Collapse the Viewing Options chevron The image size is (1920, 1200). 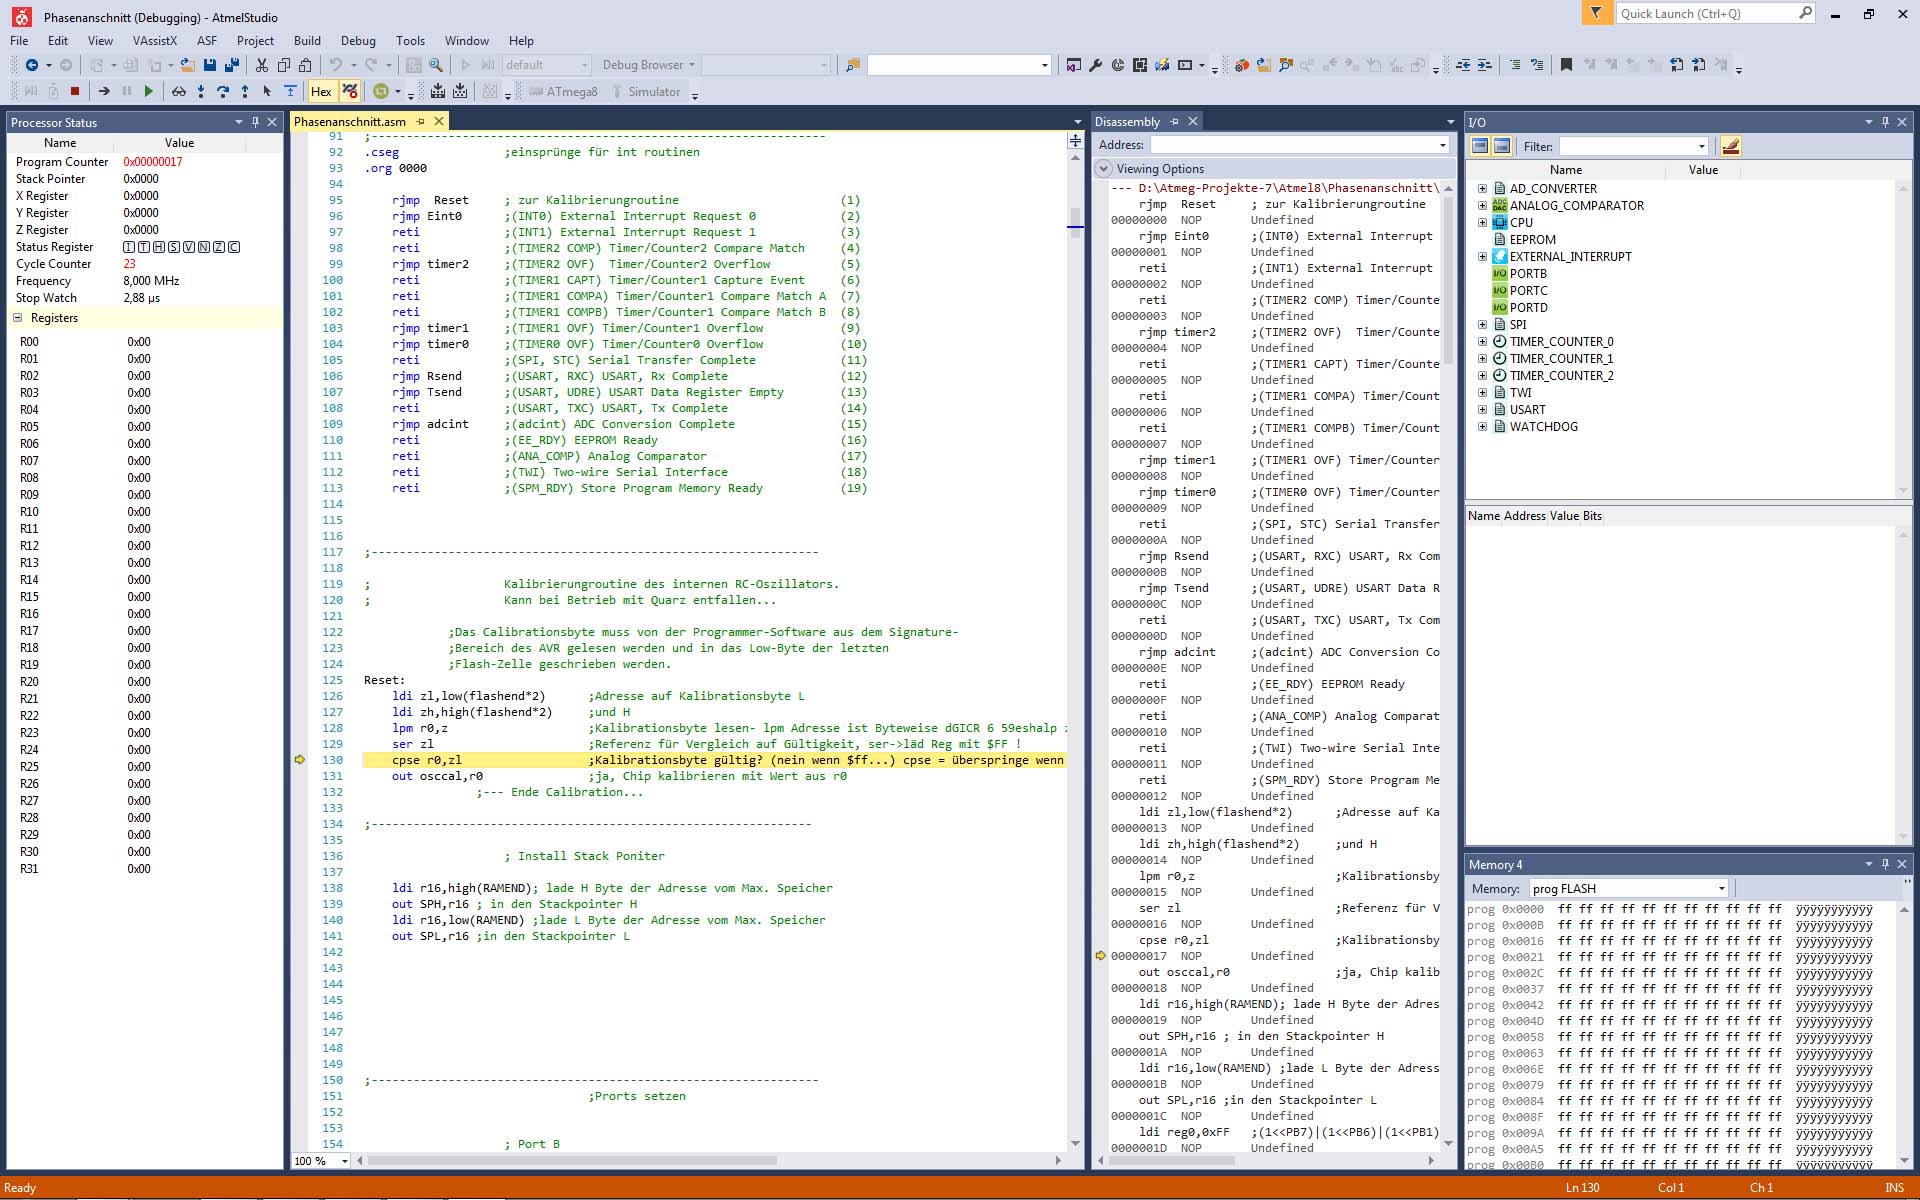pos(1104,169)
